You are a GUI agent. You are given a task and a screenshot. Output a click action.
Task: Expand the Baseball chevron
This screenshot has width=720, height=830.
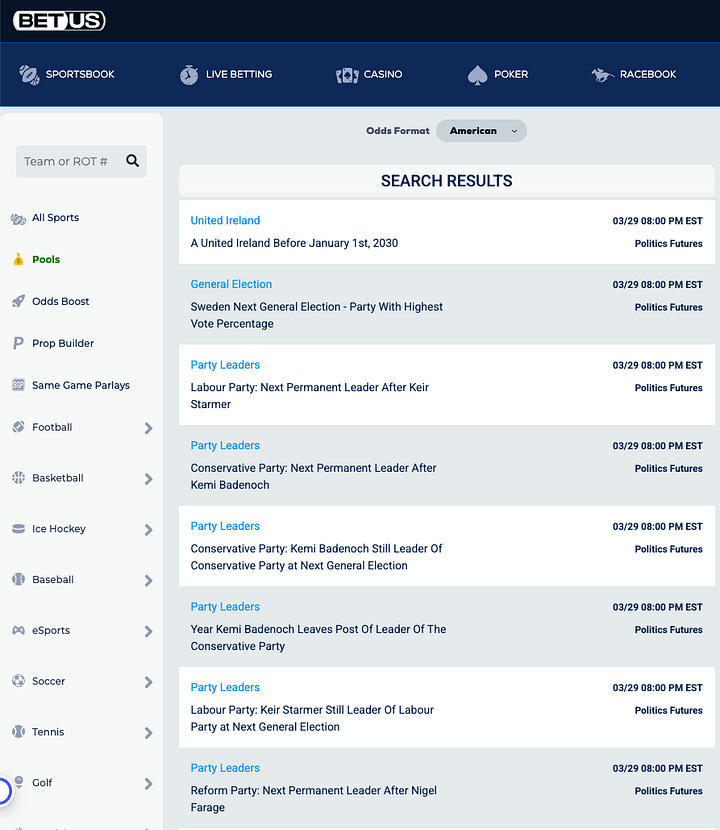(x=148, y=581)
